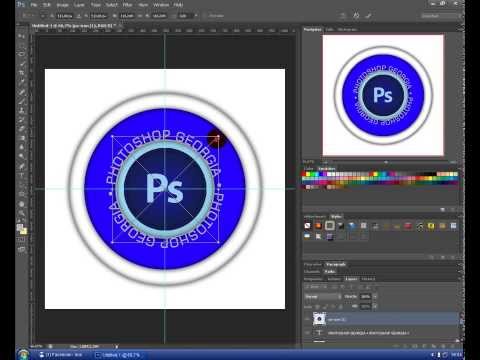The height and width of the screenshot is (360, 480).
Task: Pick the foreground color swatch in toolbar
Action: coord(20,227)
